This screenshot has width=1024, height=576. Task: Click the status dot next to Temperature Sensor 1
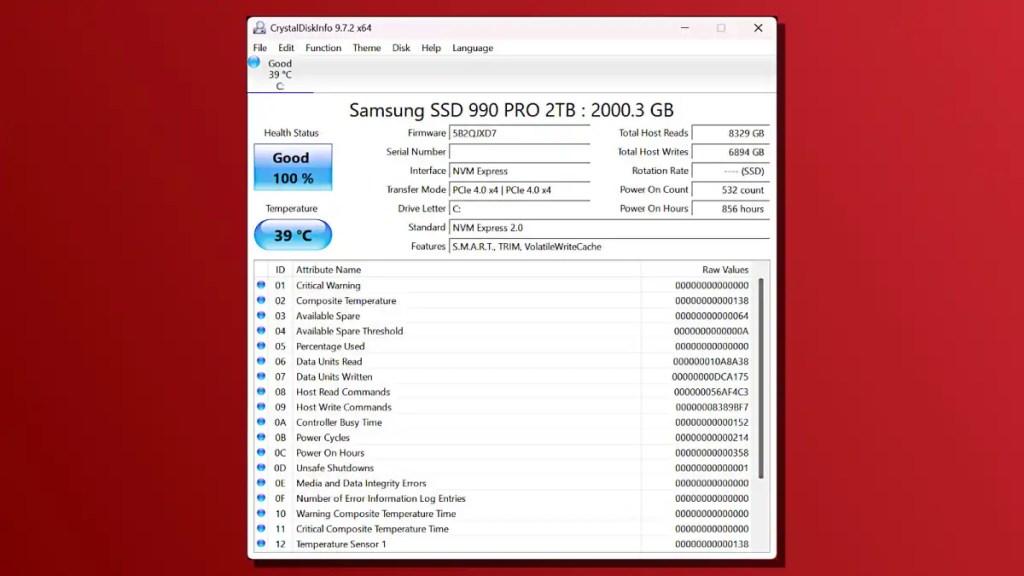coord(261,544)
